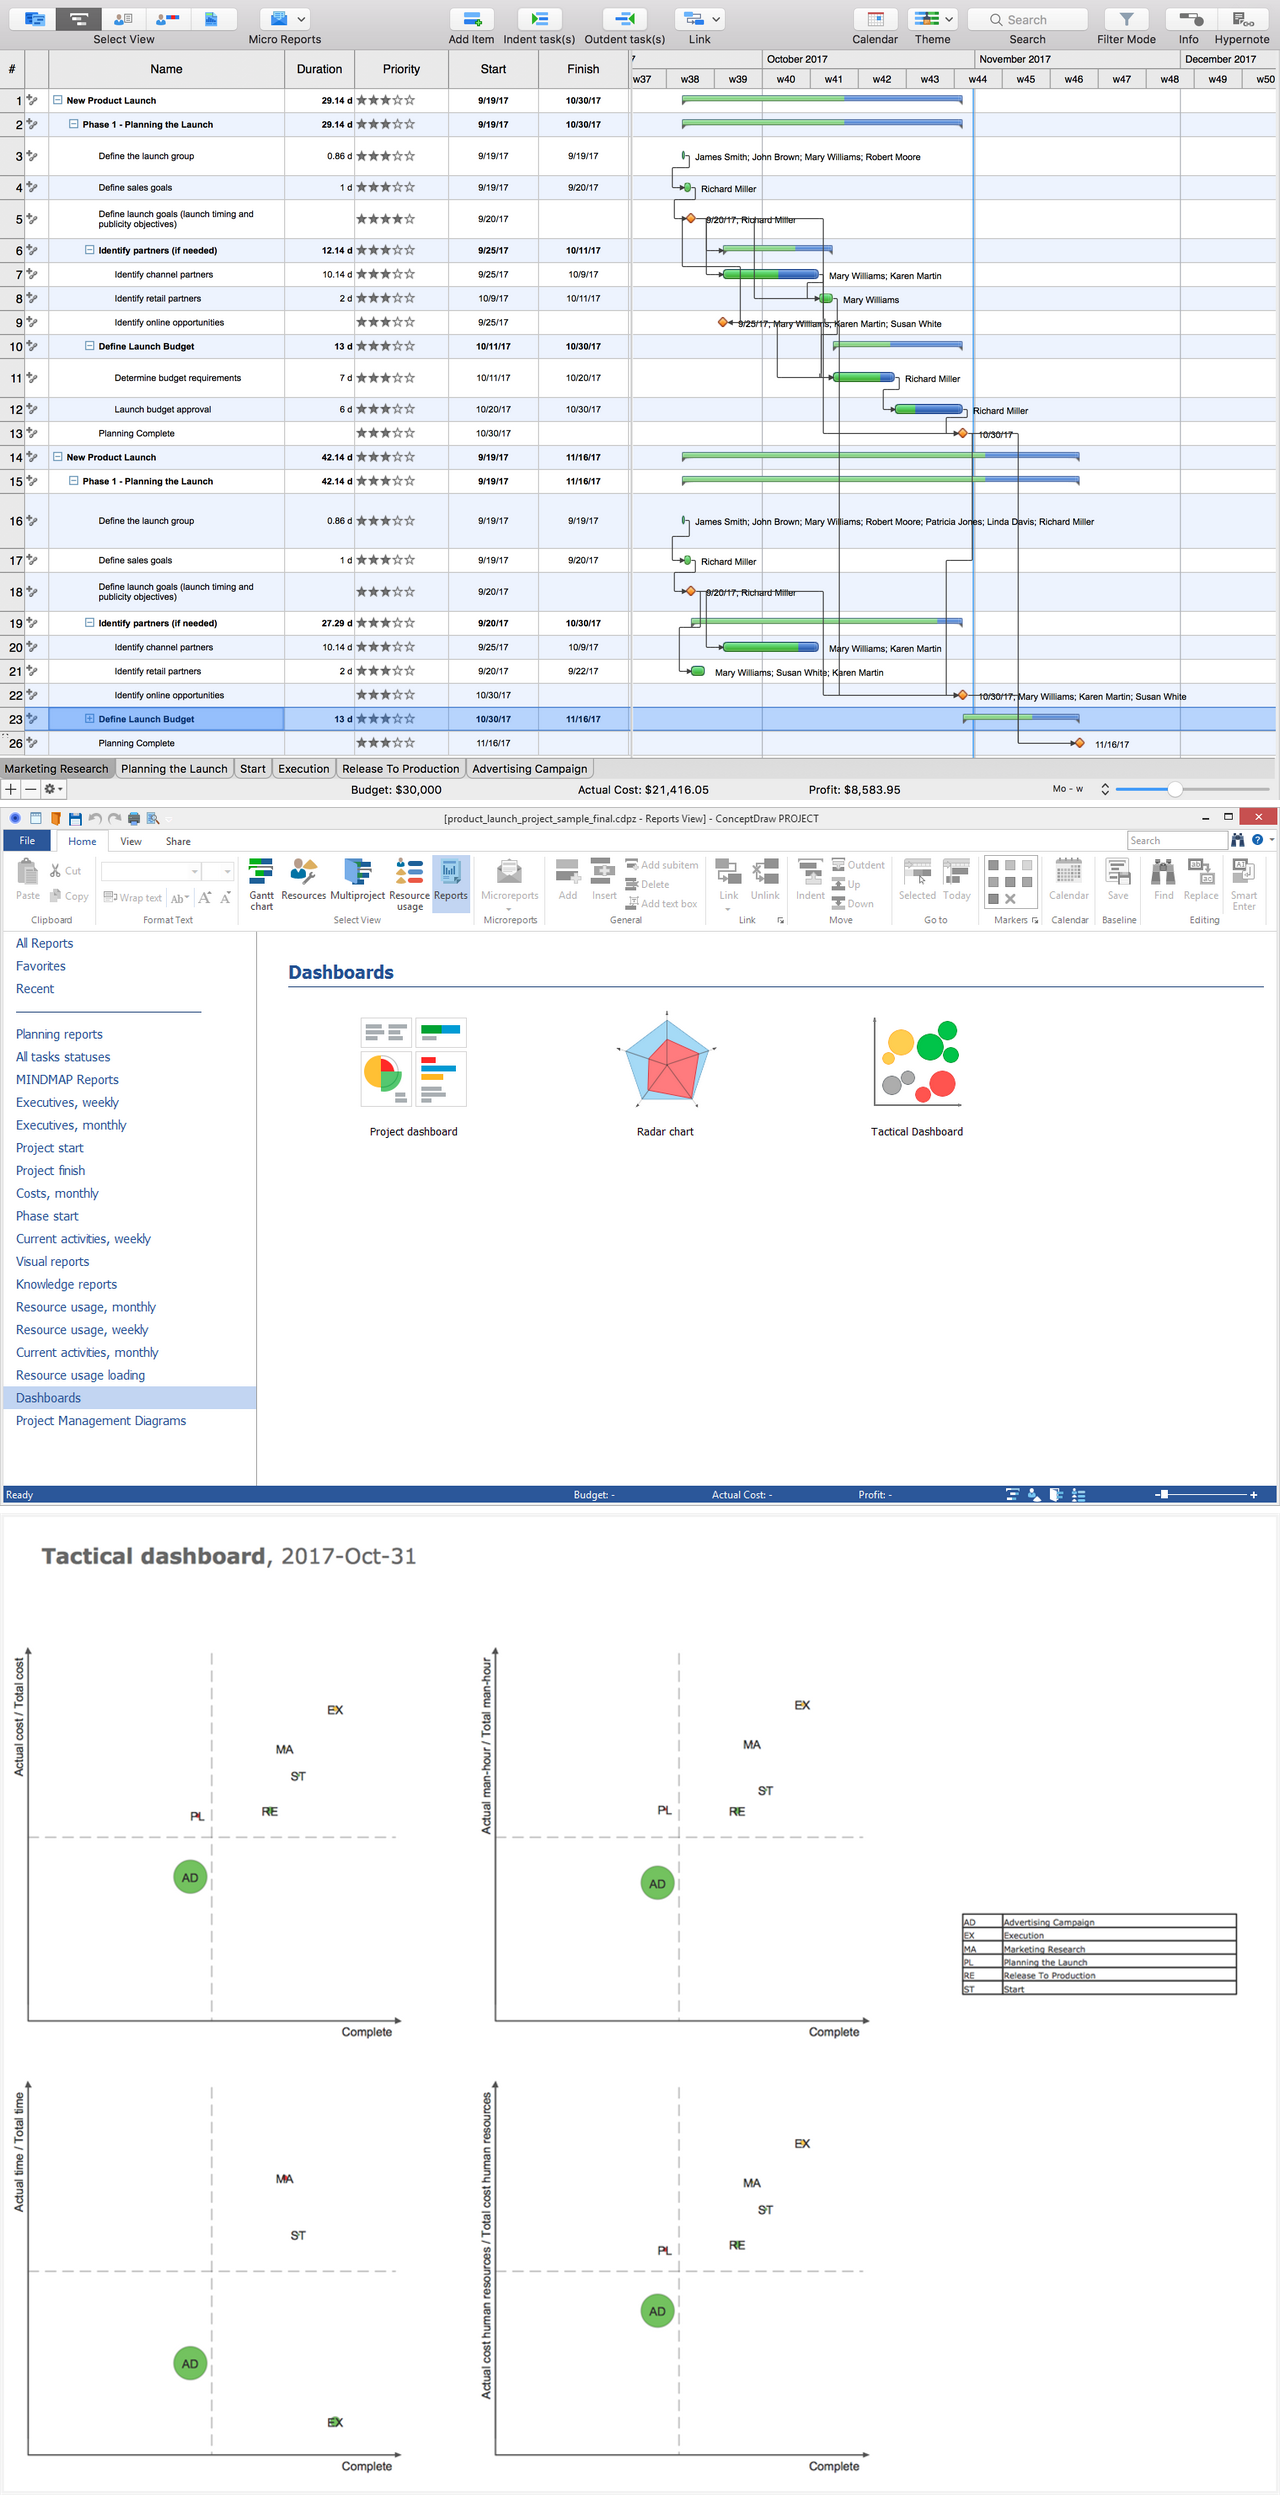This screenshot has height=2496, width=1283.
Task: Select the last view segment in Select View
Action: [x=213, y=19]
